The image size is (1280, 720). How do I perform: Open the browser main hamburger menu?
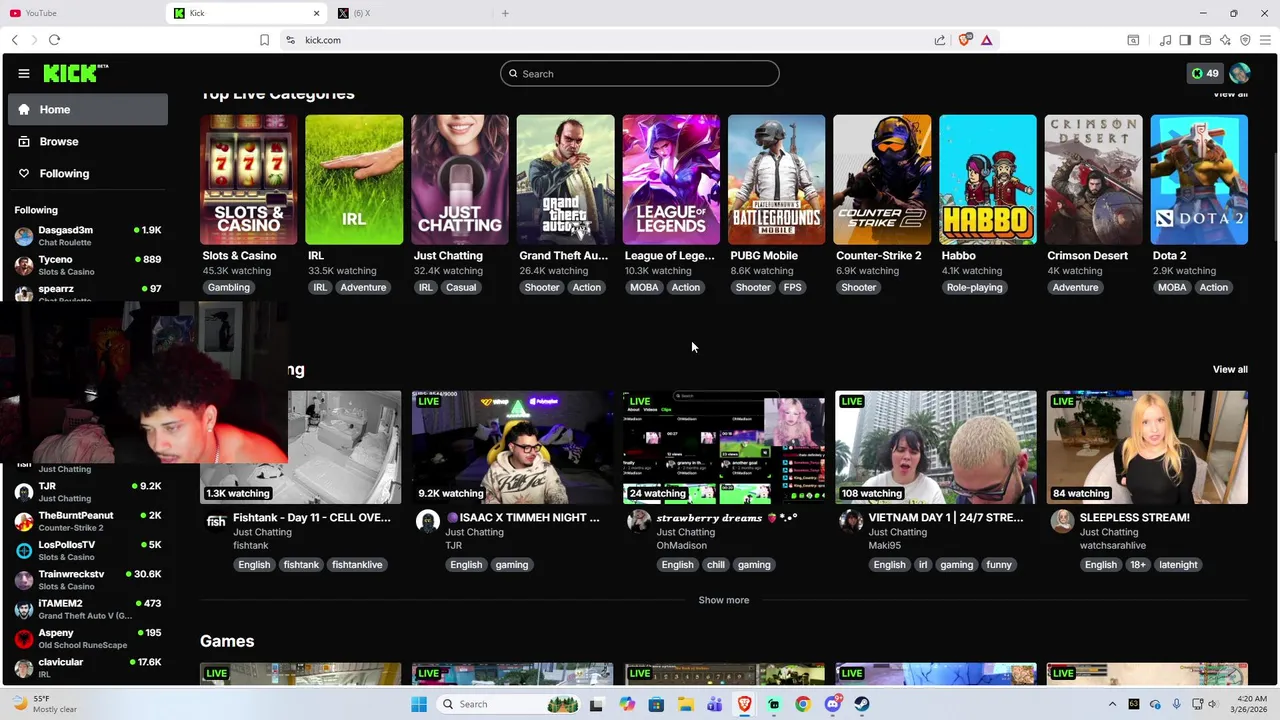pyautogui.click(x=1265, y=40)
